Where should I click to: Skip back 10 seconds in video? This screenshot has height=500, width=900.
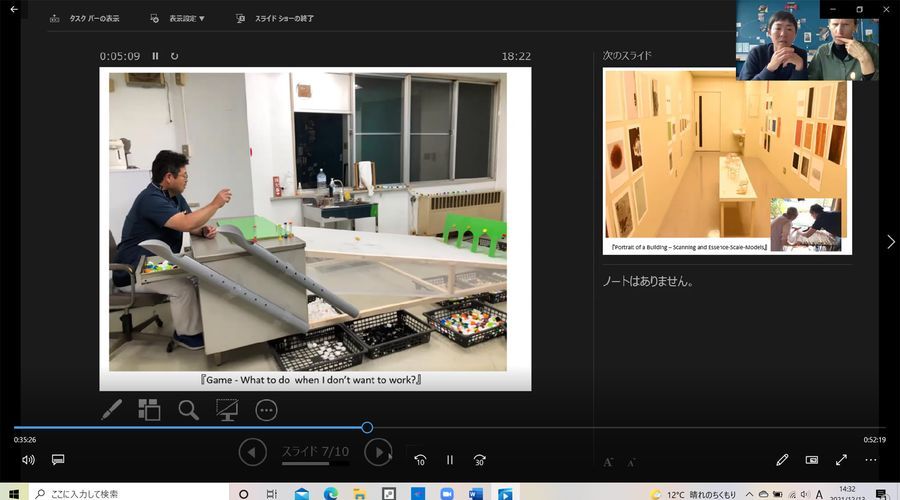click(420, 460)
